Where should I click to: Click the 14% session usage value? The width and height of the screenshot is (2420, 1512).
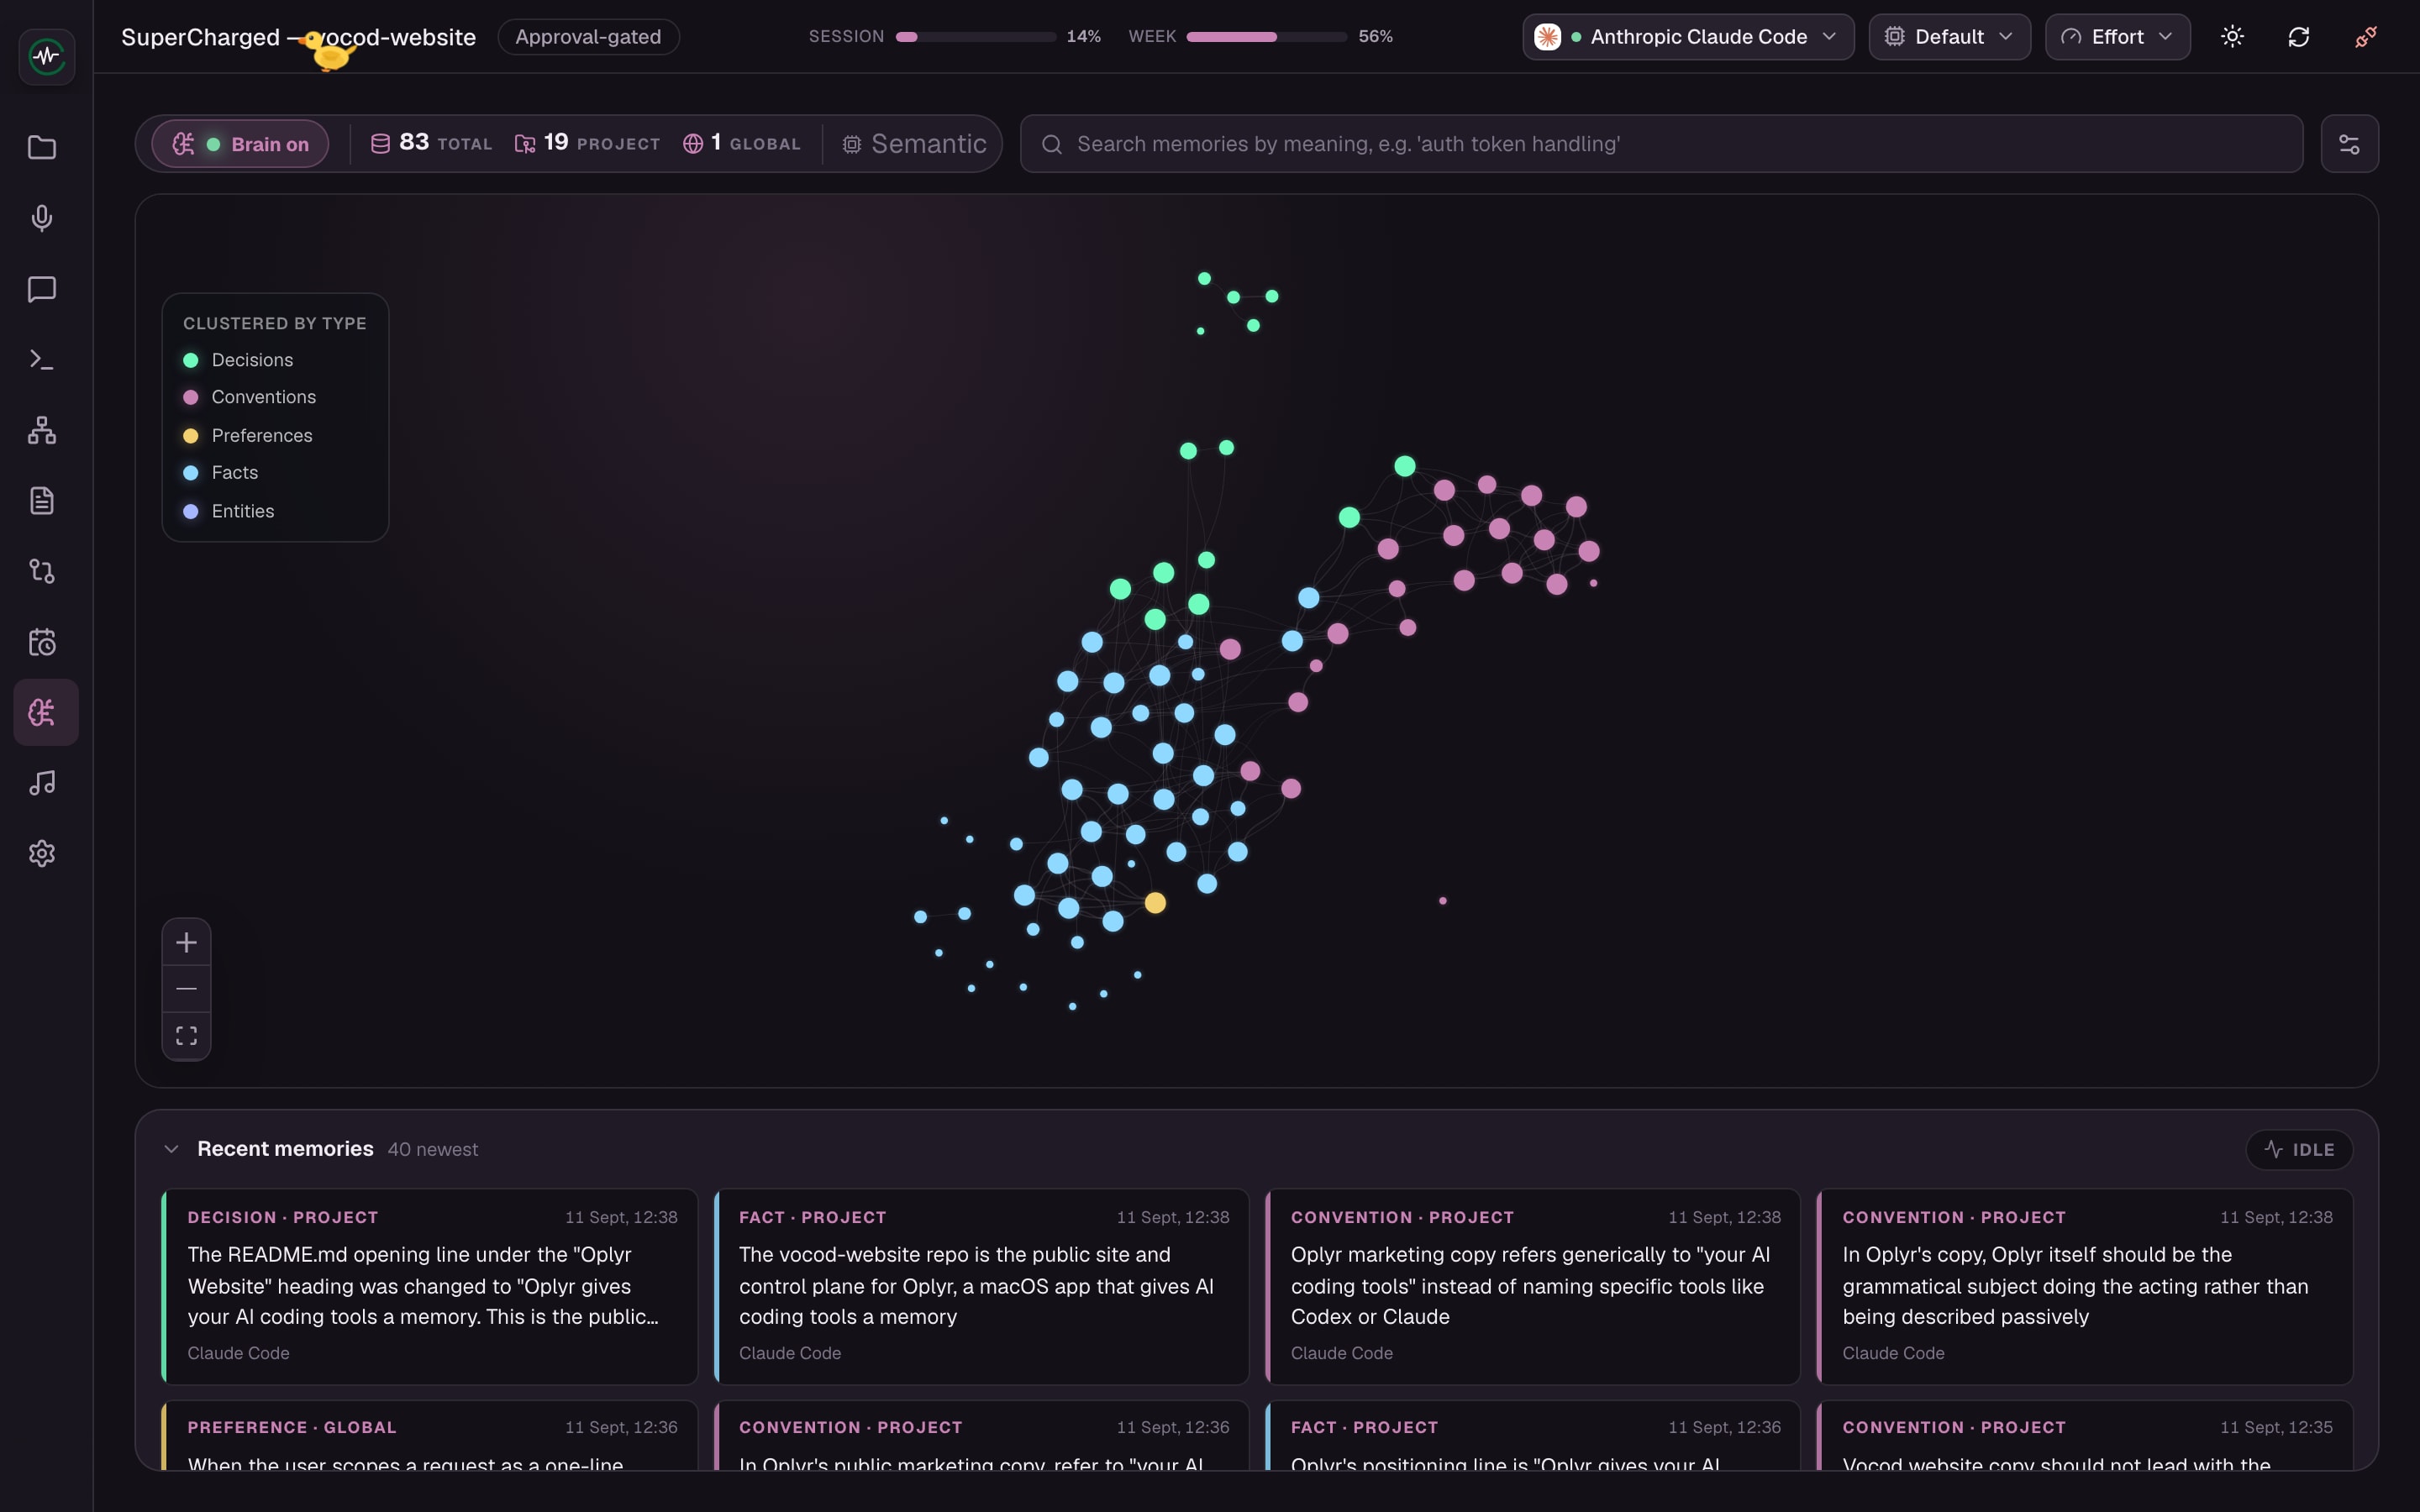coord(1083,37)
